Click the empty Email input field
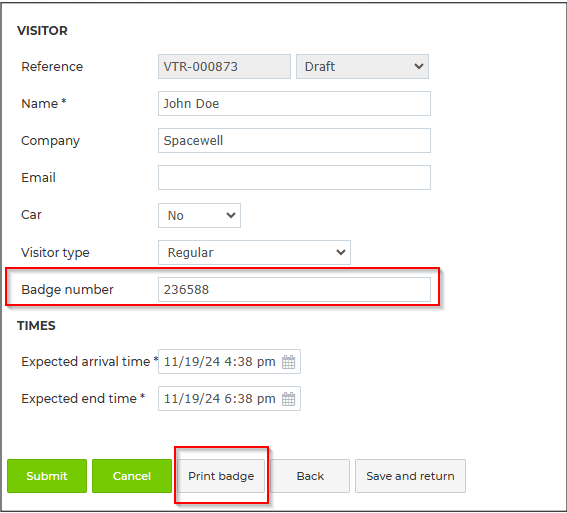This screenshot has height=513, width=567. click(294, 178)
